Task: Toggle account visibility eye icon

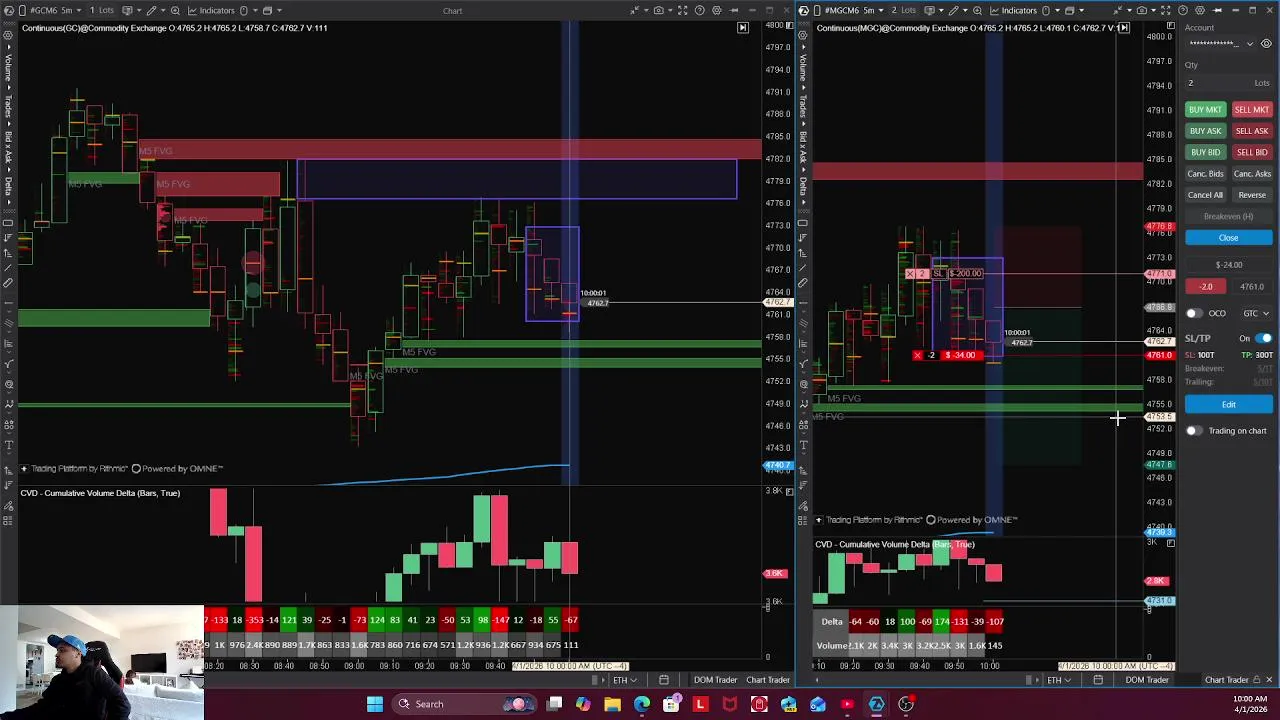Action: coord(1266,44)
